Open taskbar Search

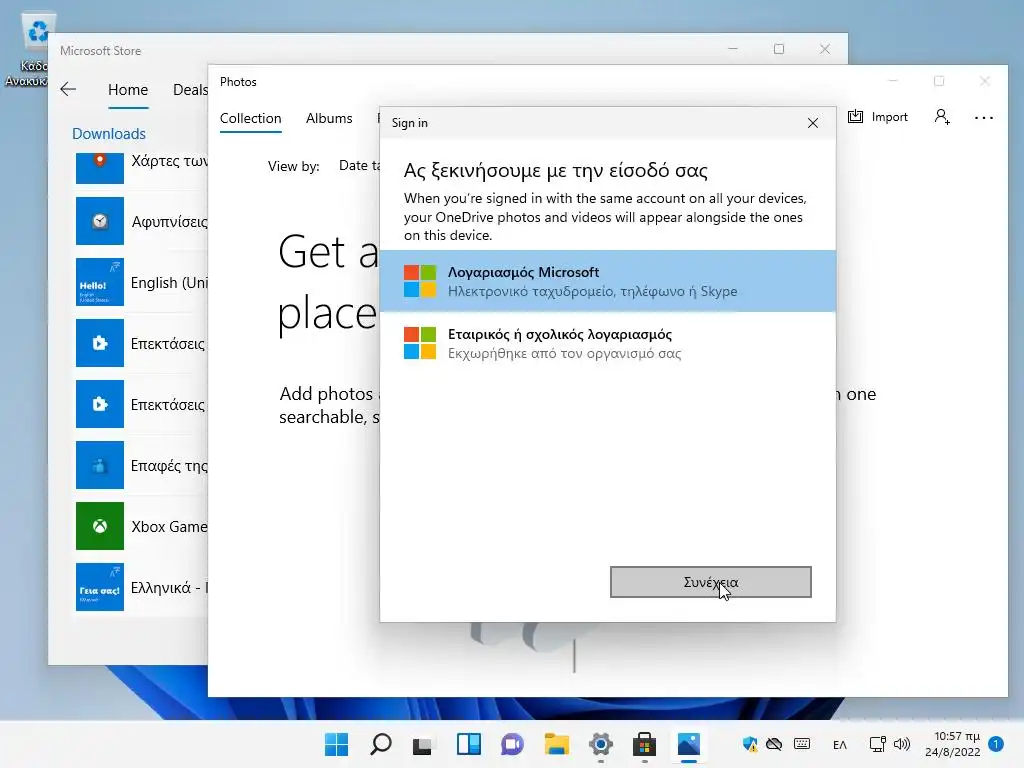[x=381, y=744]
